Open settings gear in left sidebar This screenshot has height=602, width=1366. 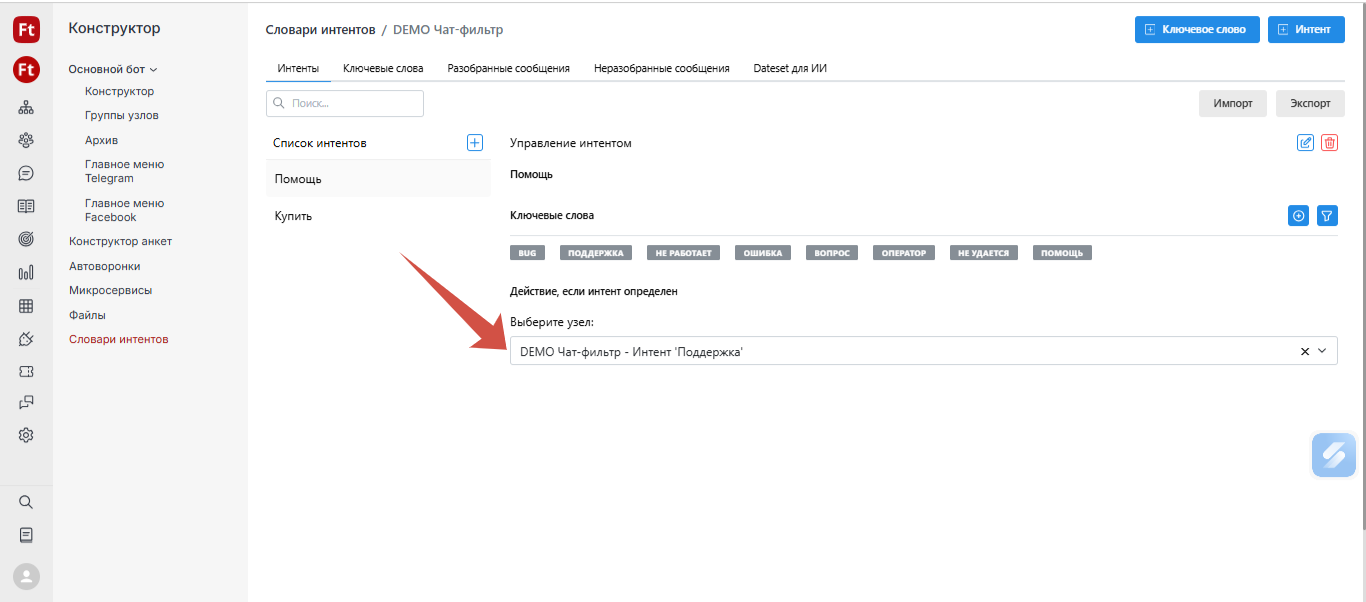click(x=26, y=435)
